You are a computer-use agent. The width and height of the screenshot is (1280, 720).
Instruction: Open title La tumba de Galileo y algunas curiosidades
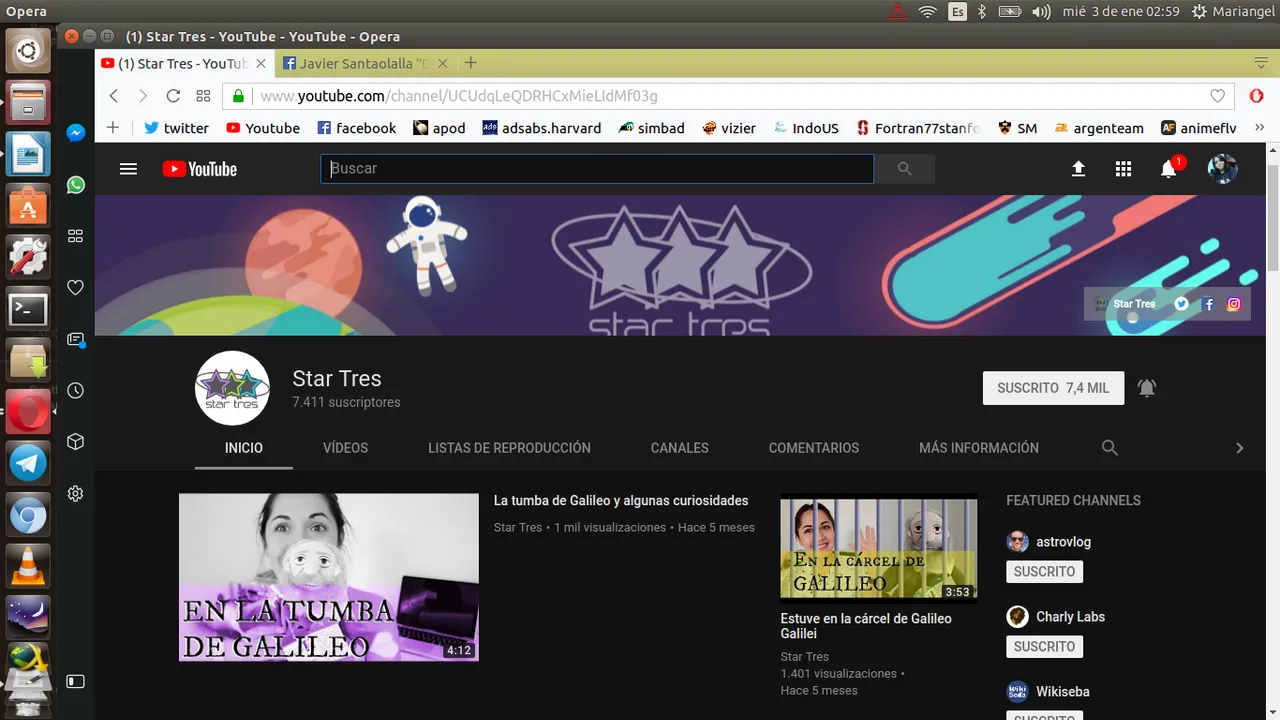pos(621,501)
